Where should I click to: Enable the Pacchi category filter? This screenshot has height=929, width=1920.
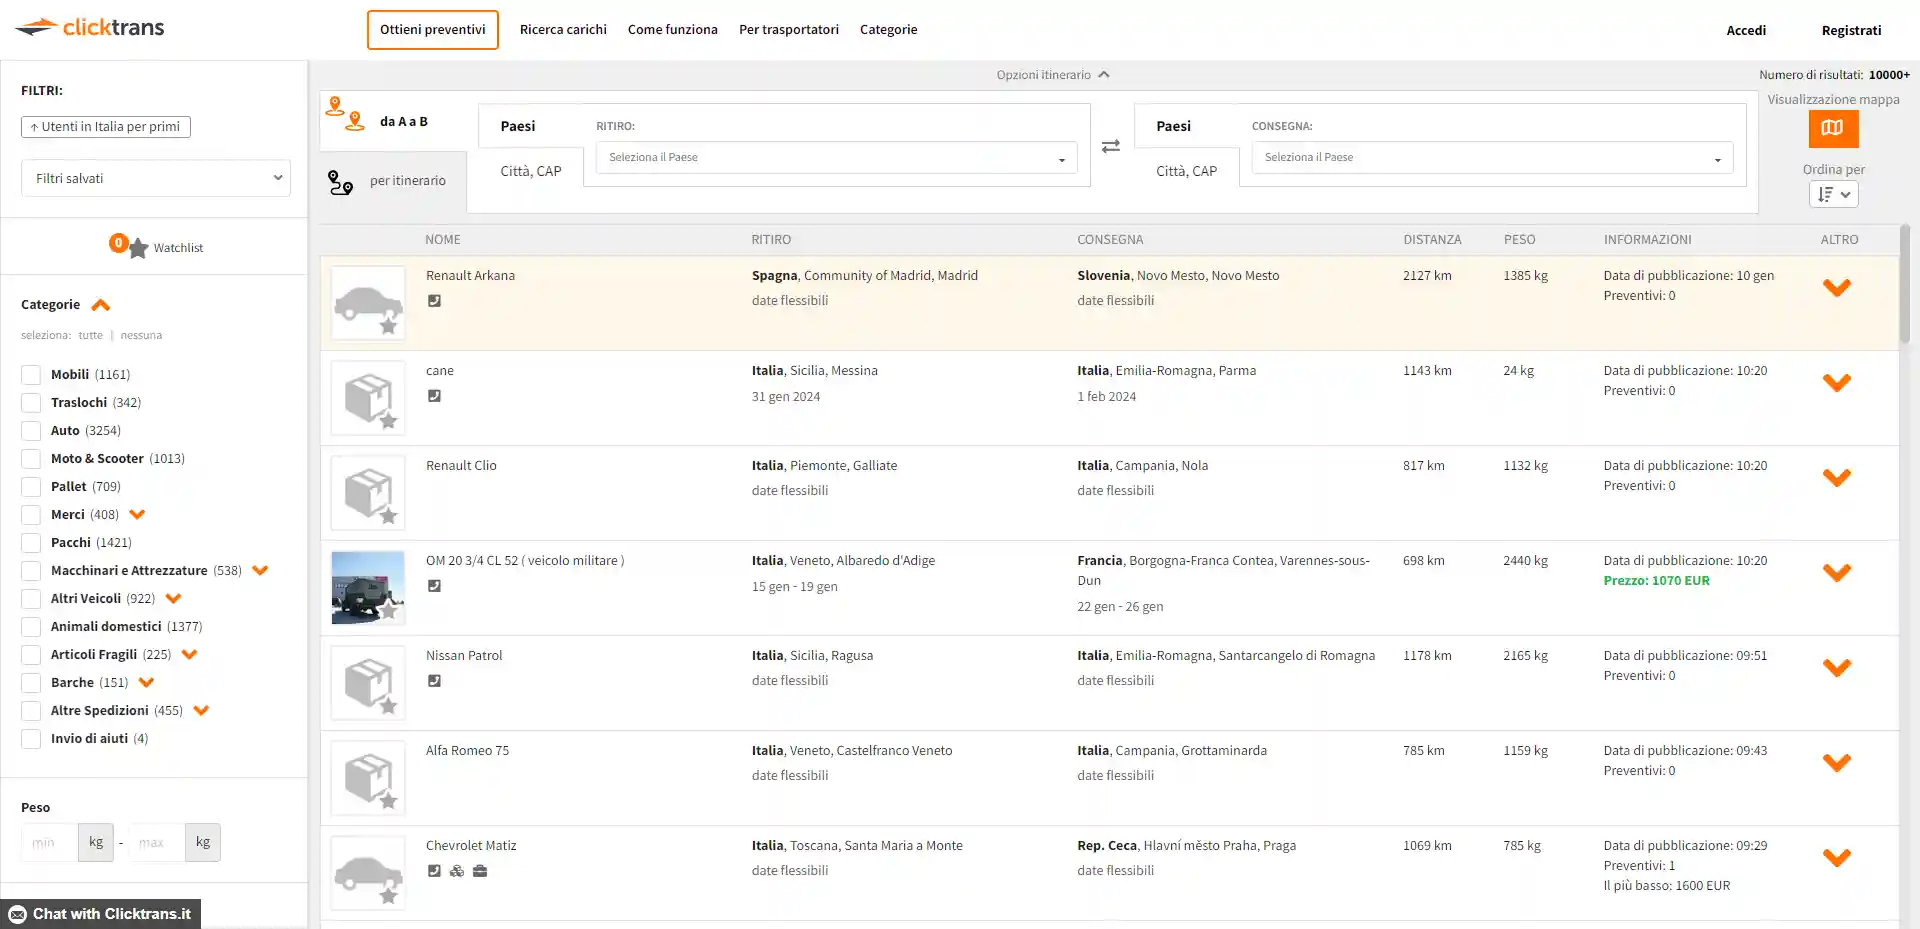31,543
